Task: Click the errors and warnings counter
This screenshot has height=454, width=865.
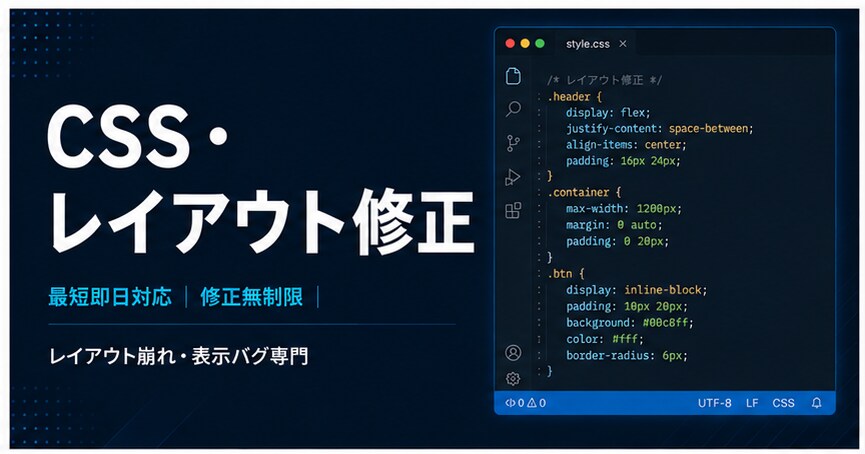Action: pos(526,403)
